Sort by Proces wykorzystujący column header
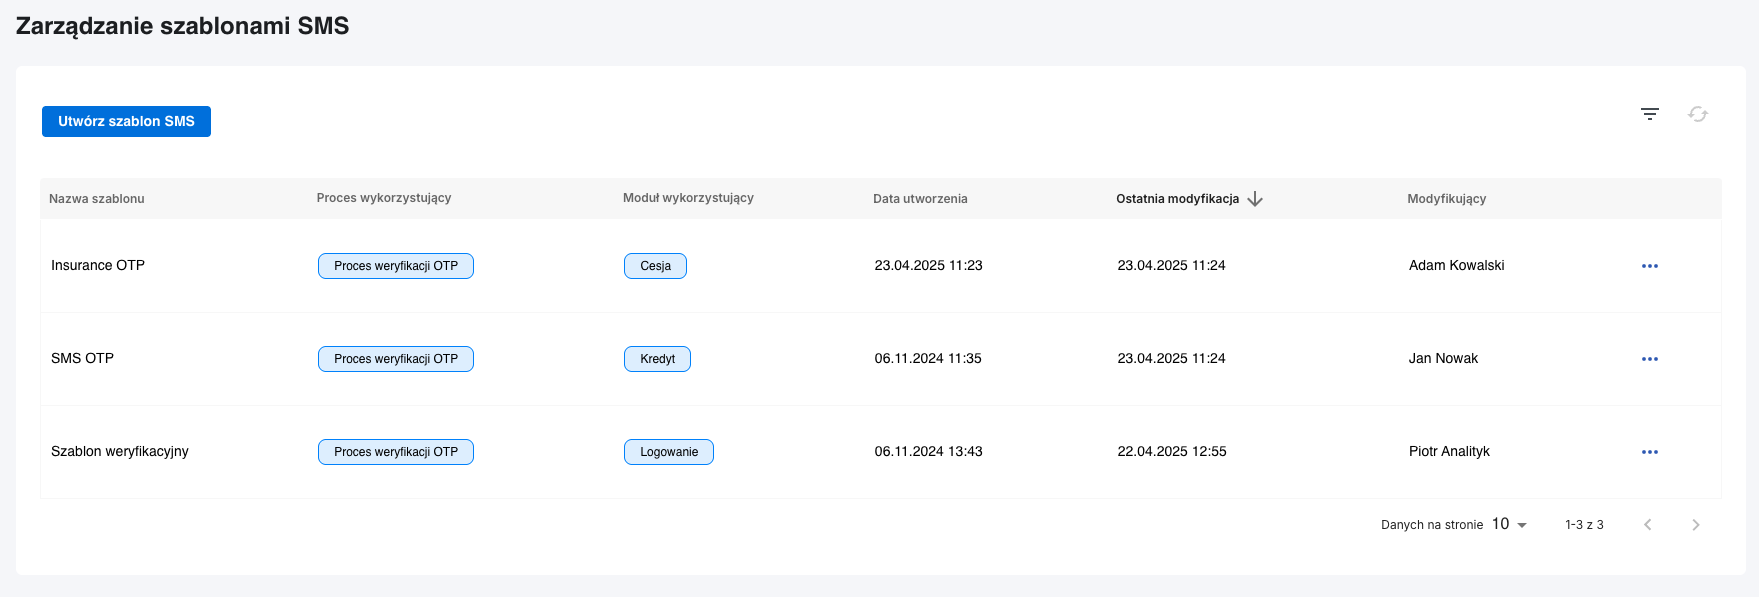The width and height of the screenshot is (1759, 597). pyautogui.click(x=384, y=198)
